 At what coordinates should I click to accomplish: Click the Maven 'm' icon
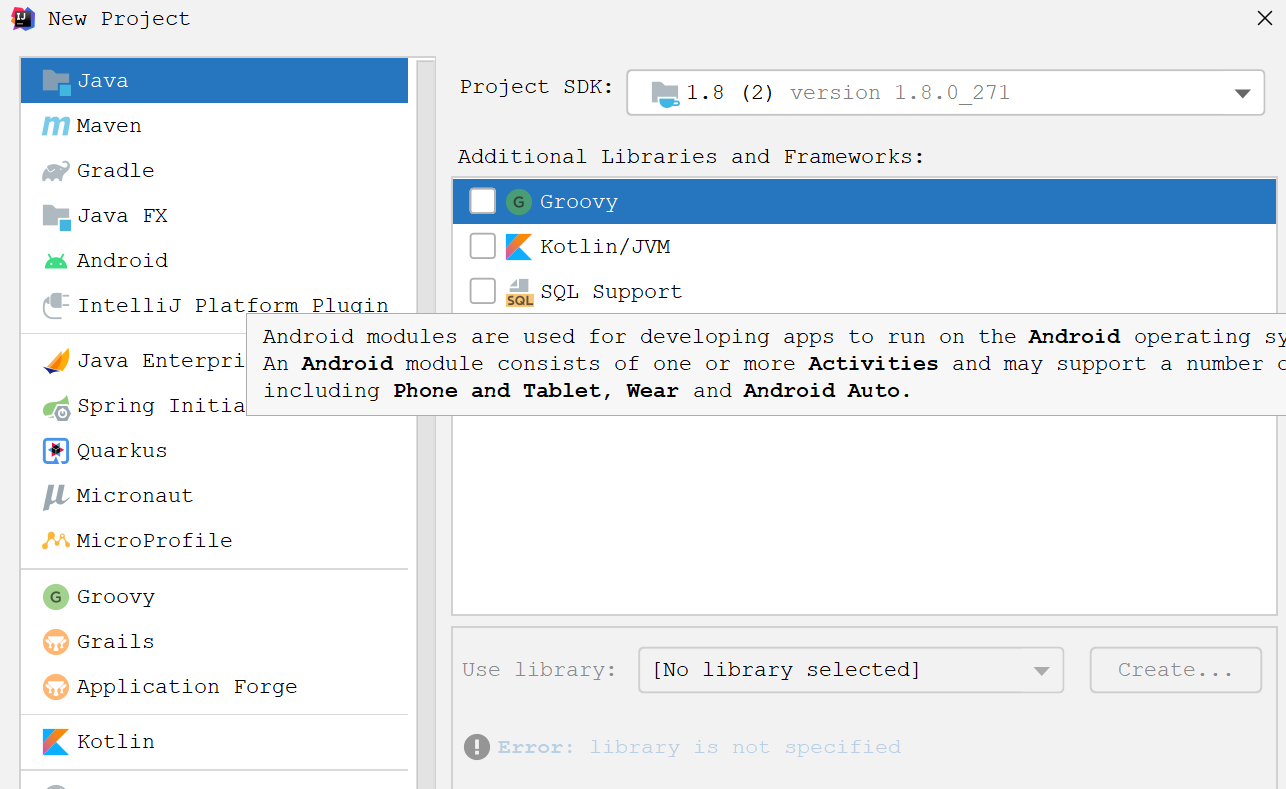click(x=56, y=126)
